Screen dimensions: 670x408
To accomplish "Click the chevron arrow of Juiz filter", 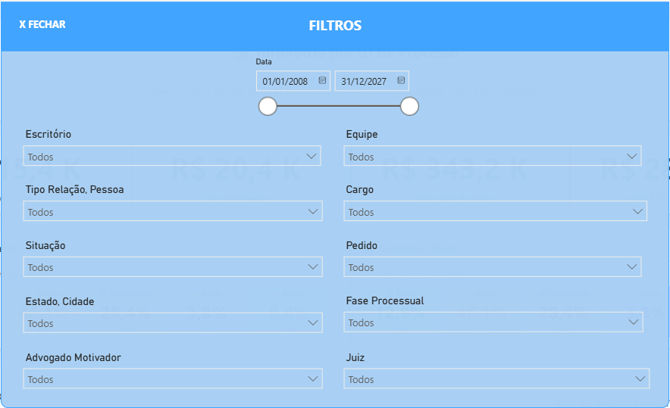I will pyautogui.click(x=640, y=379).
